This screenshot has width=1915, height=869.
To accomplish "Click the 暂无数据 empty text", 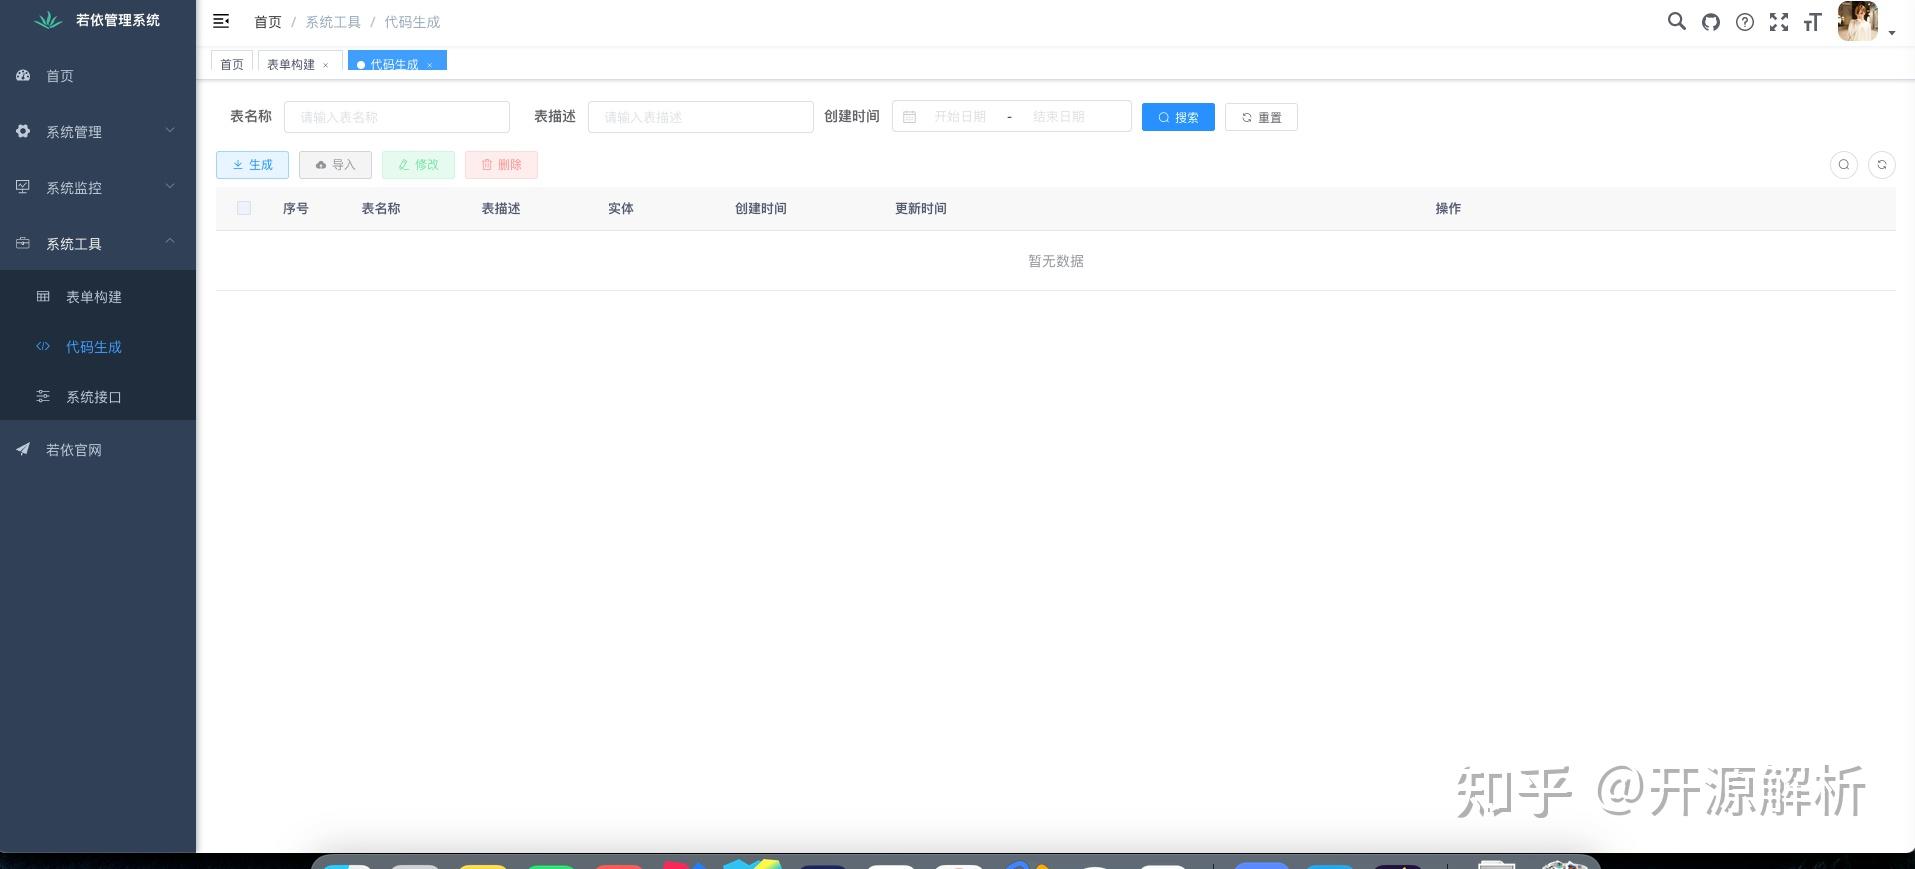I will (x=1056, y=261).
